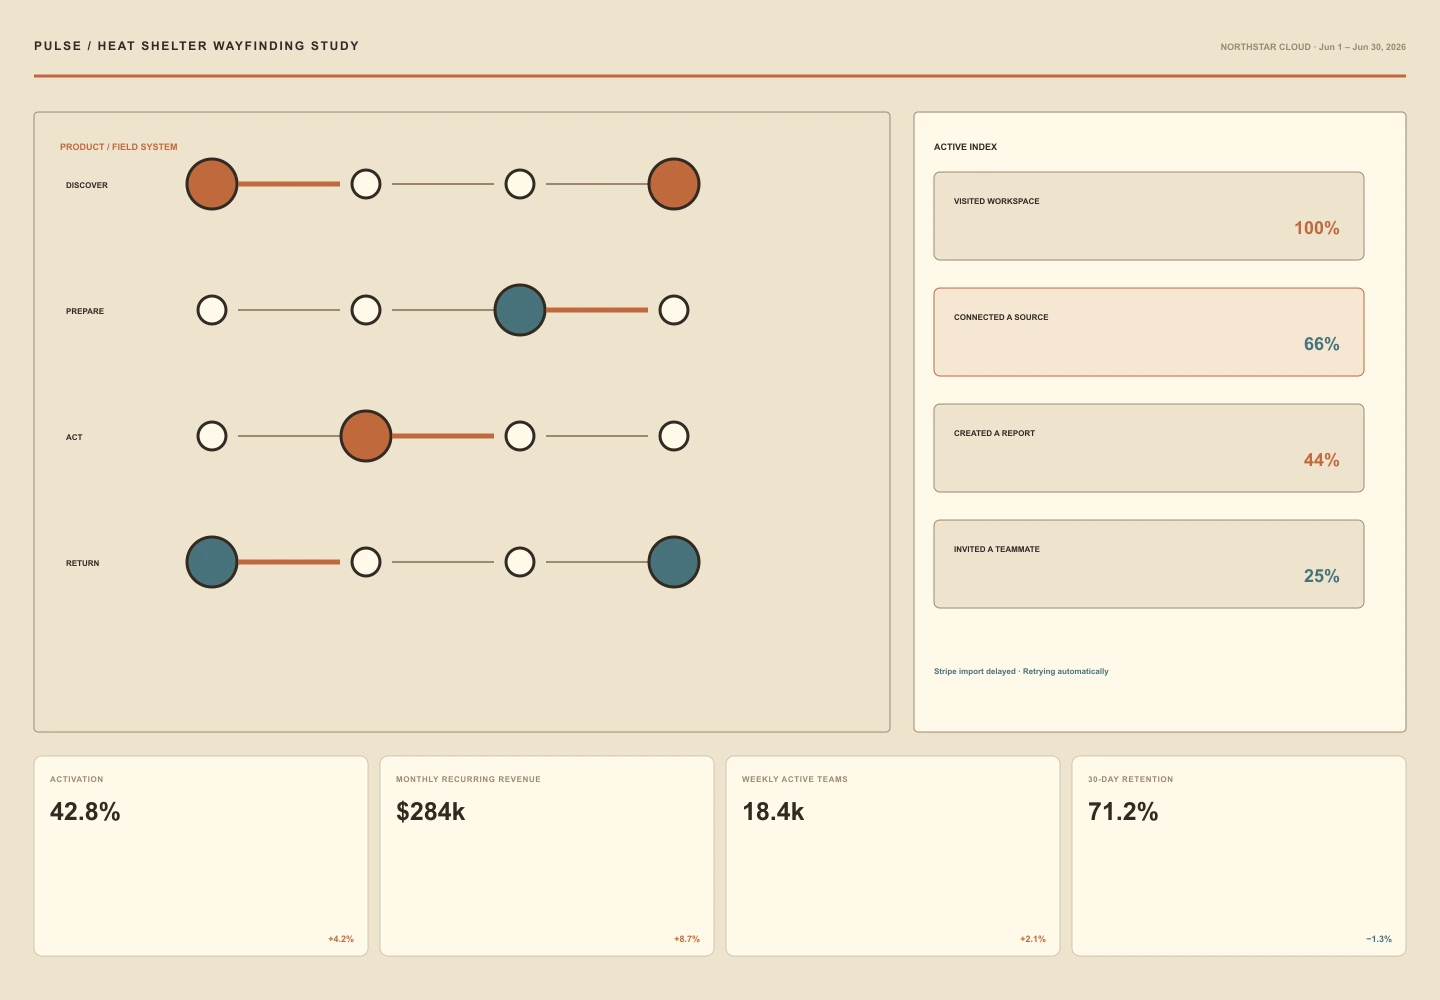Click the Product / Field System label
The image size is (1440, 1000).
click(x=118, y=147)
